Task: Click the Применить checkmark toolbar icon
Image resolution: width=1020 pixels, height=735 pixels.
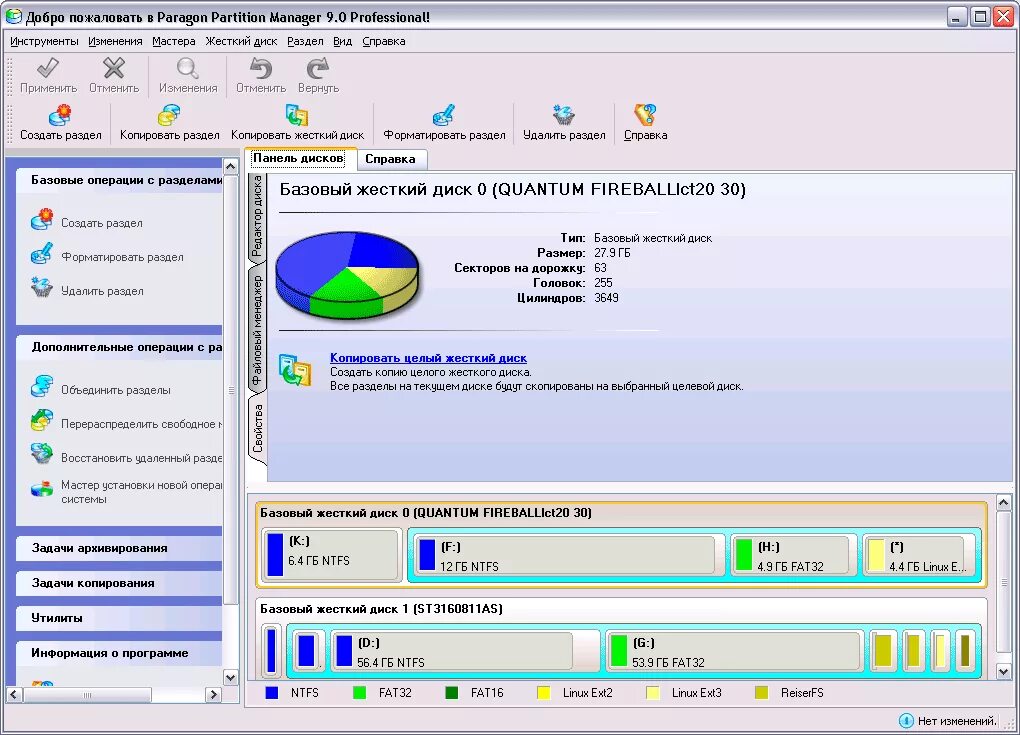Action: (x=48, y=68)
